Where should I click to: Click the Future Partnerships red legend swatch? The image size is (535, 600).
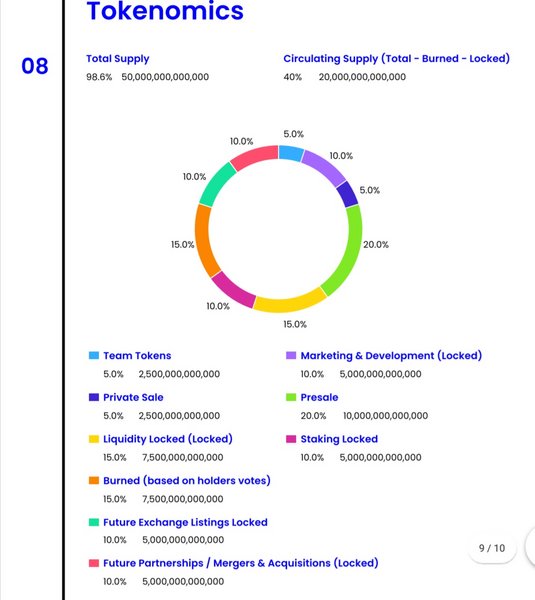click(x=94, y=563)
